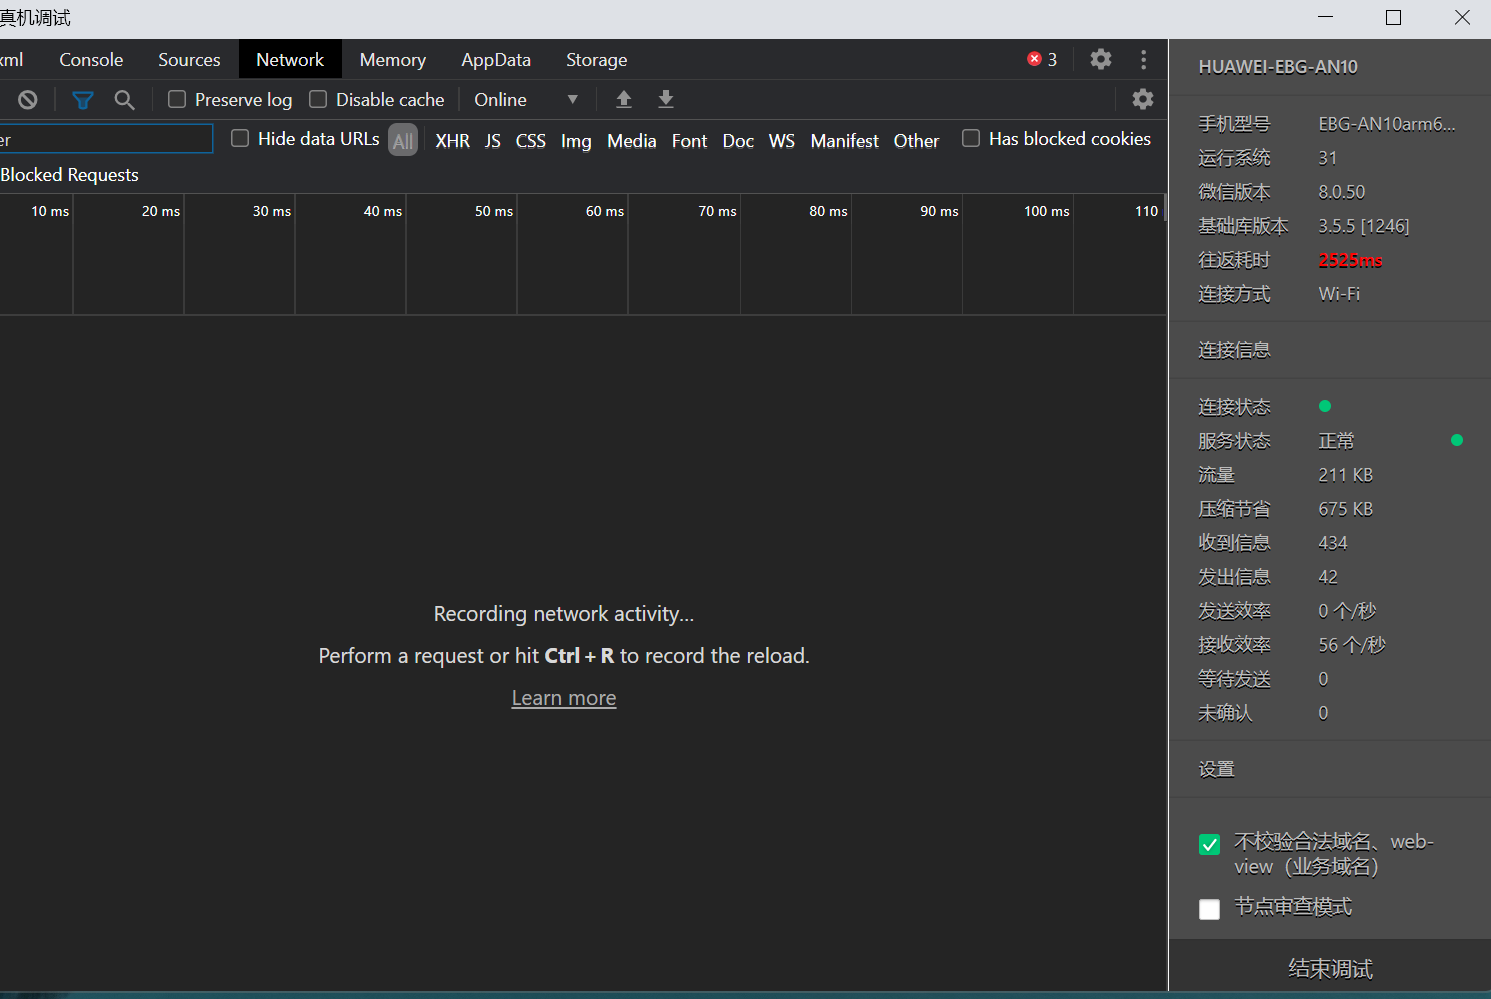Image resolution: width=1491 pixels, height=999 pixels.
Task: Switch to the Sources tab
Action: tap(189, 59)
